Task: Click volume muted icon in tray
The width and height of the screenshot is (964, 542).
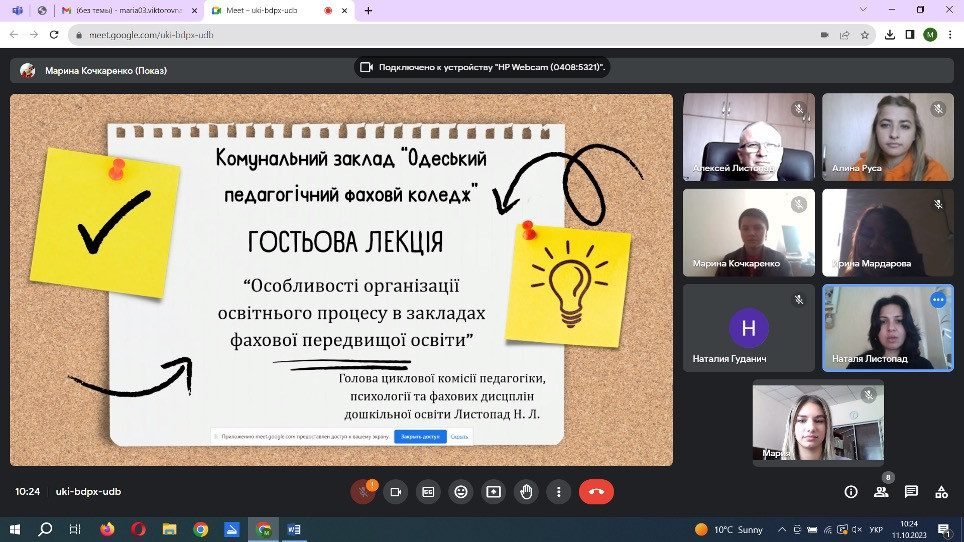Action: tap(856, 529)
